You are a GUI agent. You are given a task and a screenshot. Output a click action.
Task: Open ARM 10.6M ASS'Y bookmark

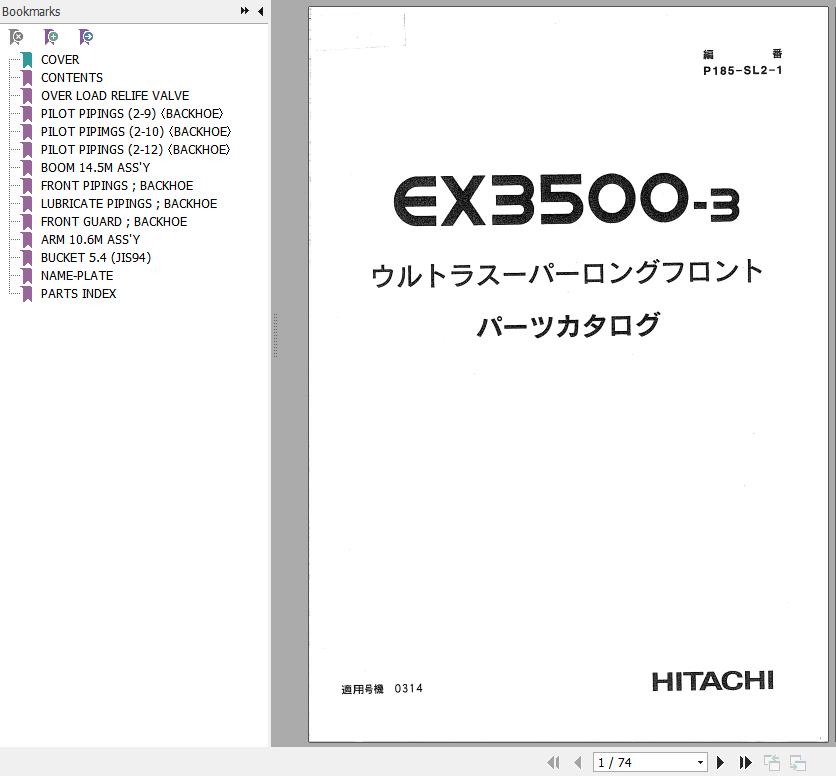point(91,239)
